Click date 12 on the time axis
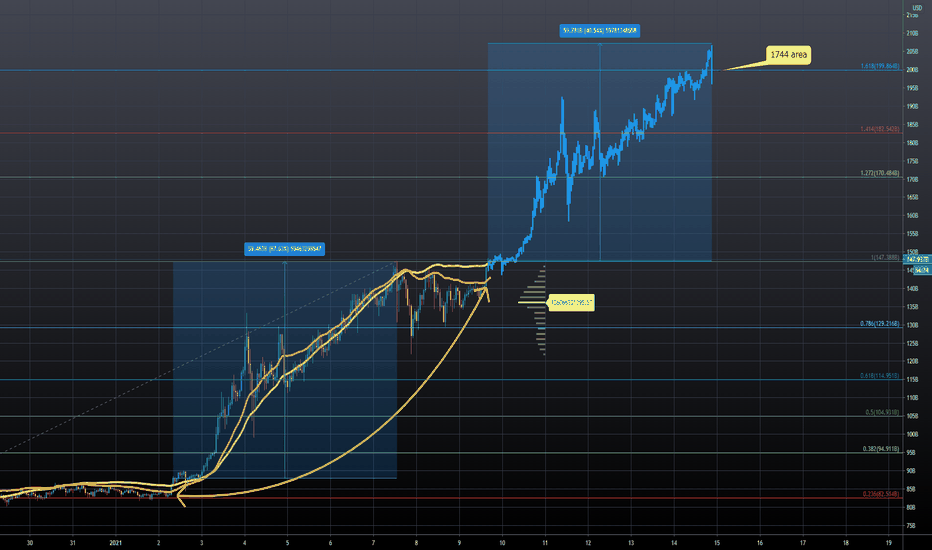Viewport: 932px width, 550px height. click(x=588, y=543)
